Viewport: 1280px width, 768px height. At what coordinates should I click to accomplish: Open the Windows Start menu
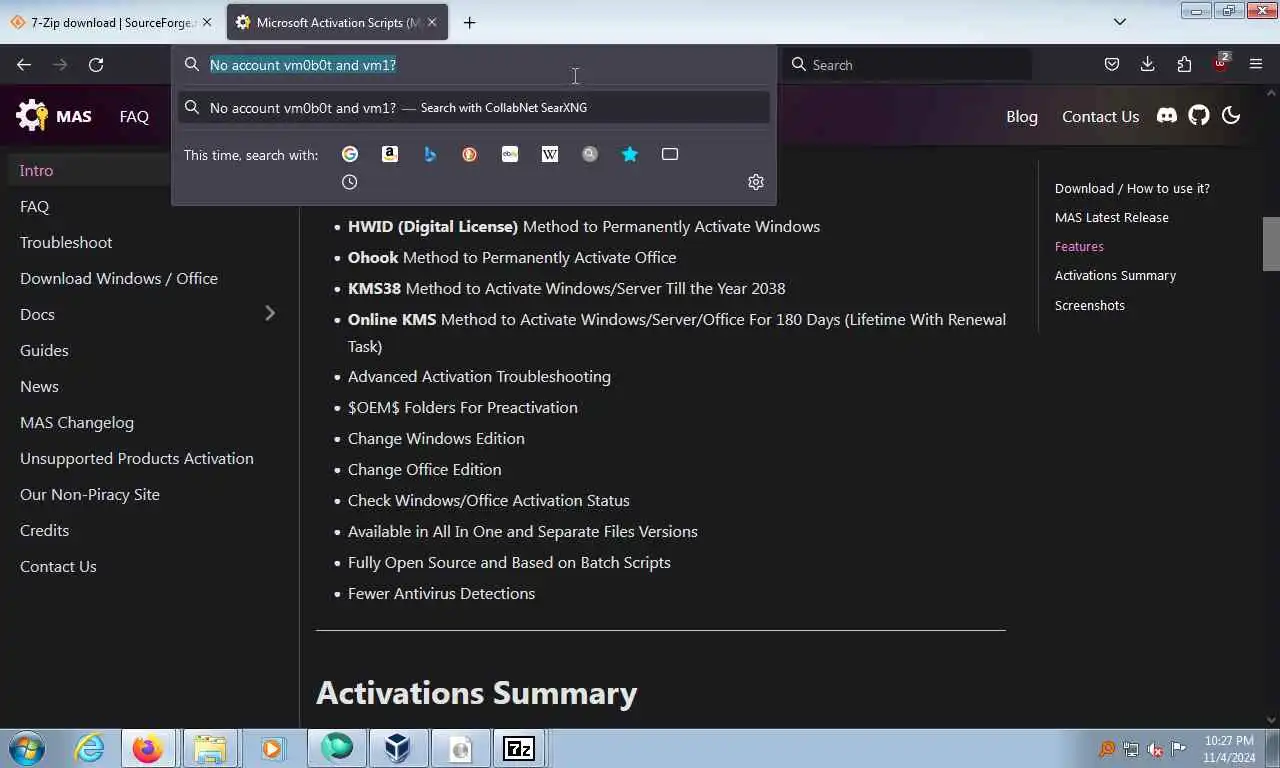26,748
